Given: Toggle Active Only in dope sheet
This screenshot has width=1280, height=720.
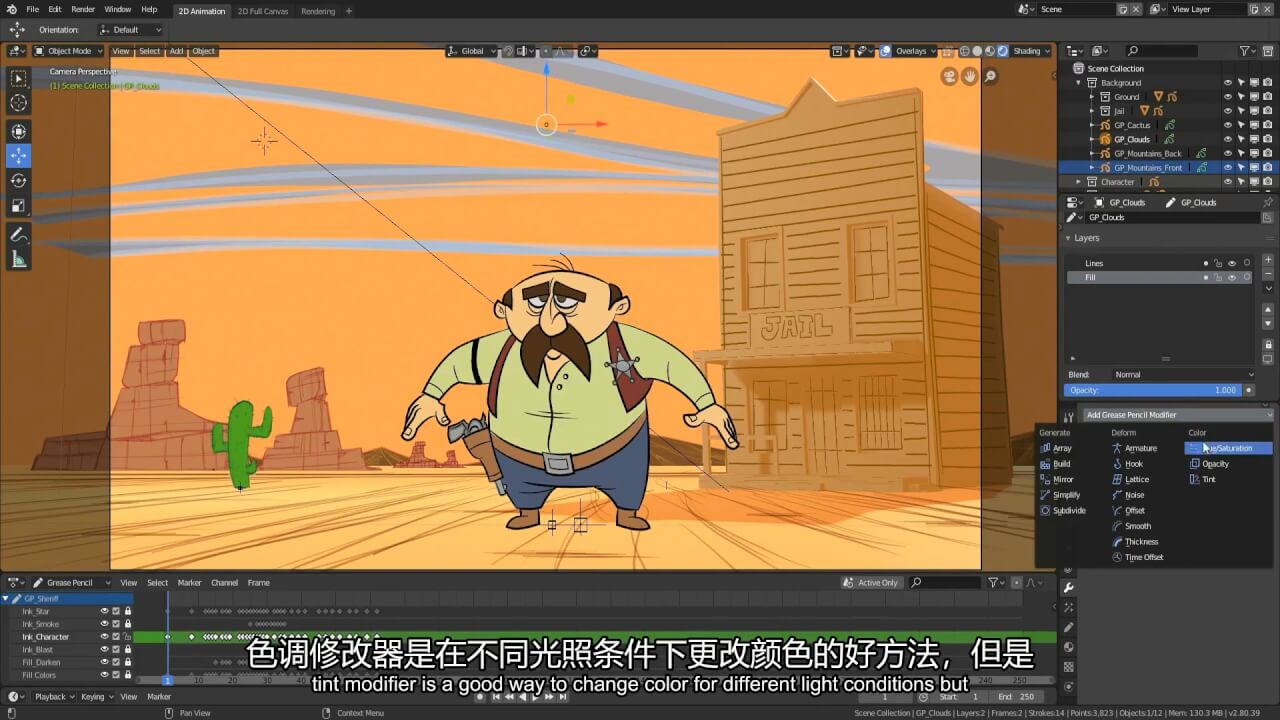Looking at the screenshot, I should click(x=871, y=582).
